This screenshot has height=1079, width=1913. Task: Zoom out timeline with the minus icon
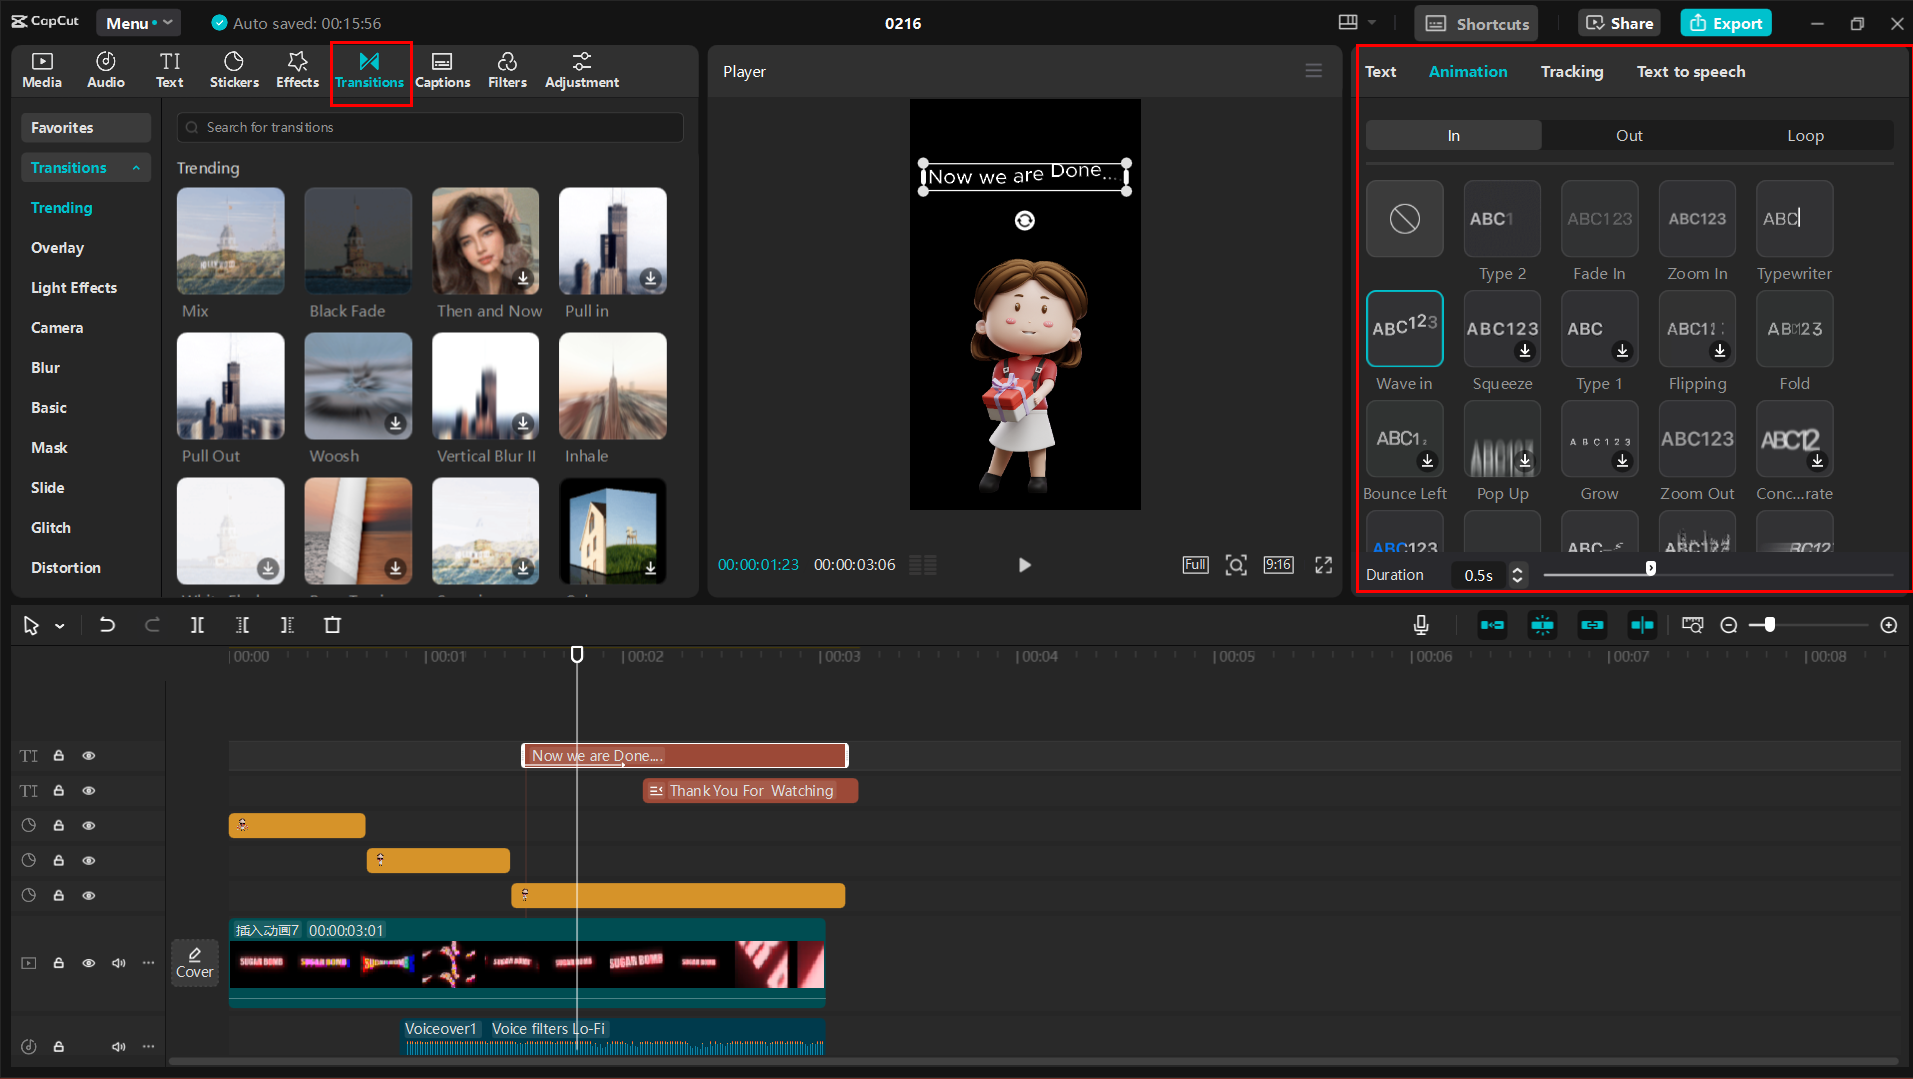click(1729, 625)
